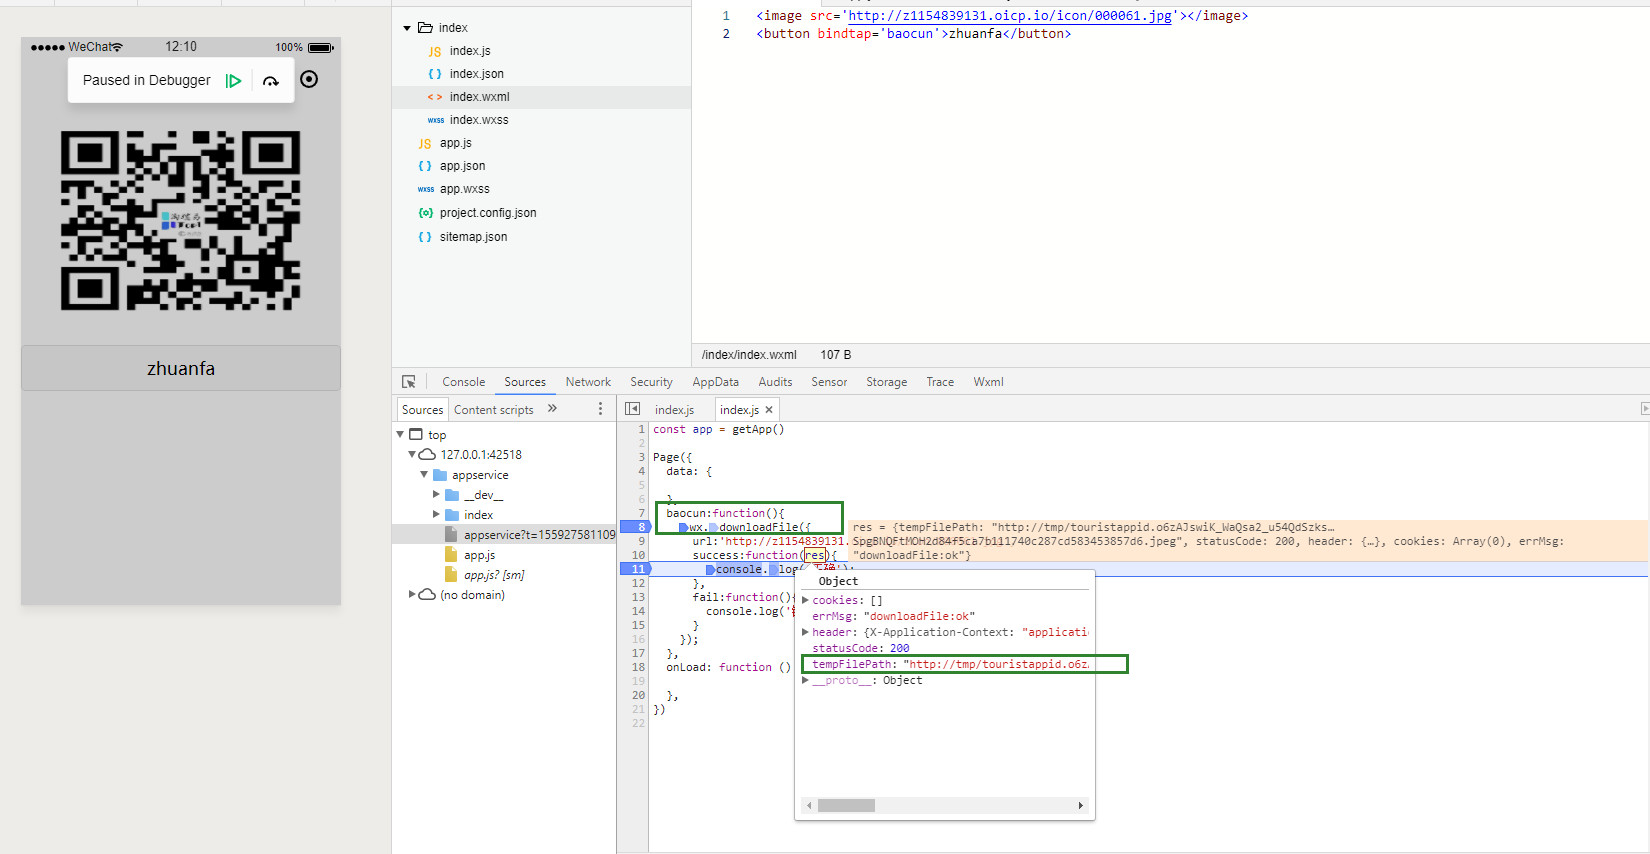Open index.js in the file tree

point(469,51)
